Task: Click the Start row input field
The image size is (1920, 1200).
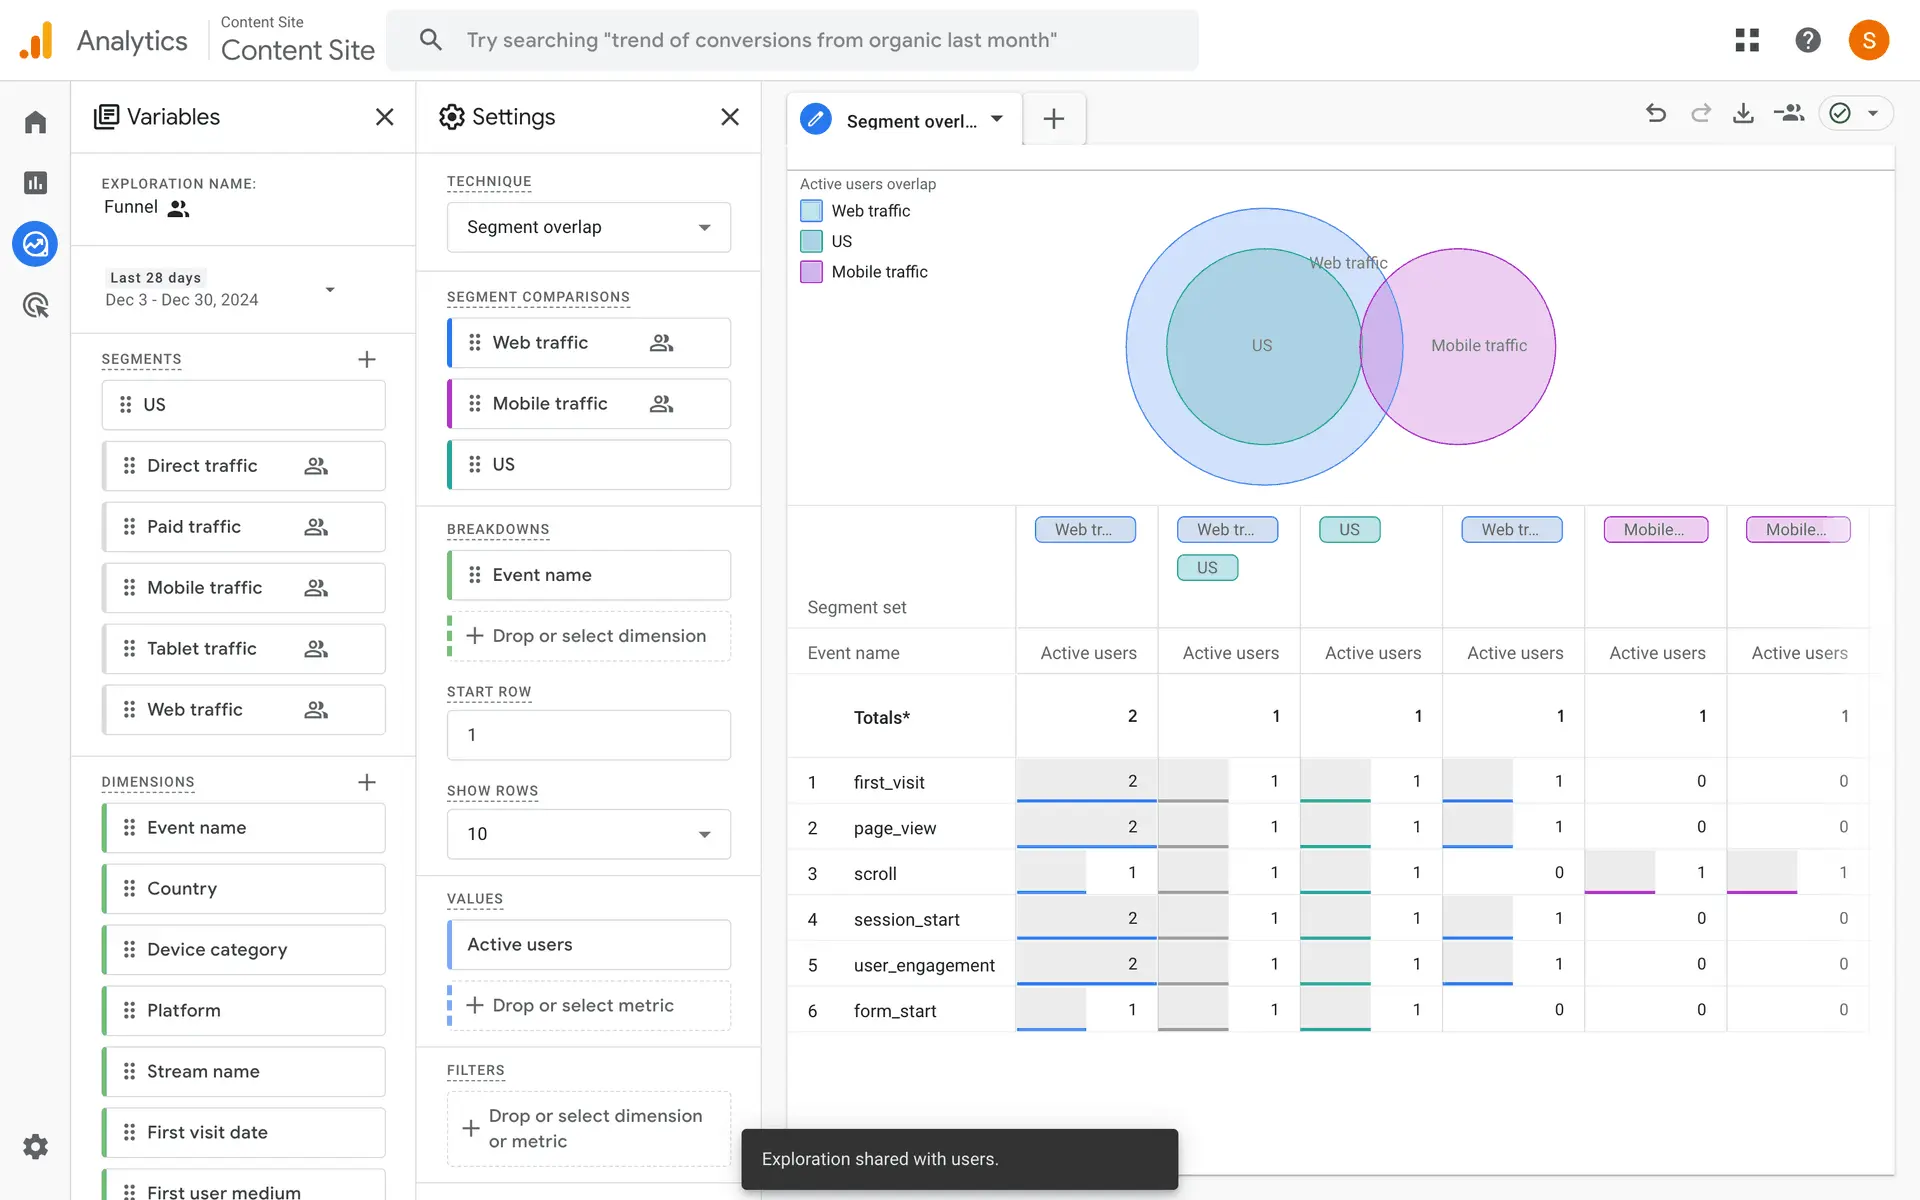Action: 588,735
